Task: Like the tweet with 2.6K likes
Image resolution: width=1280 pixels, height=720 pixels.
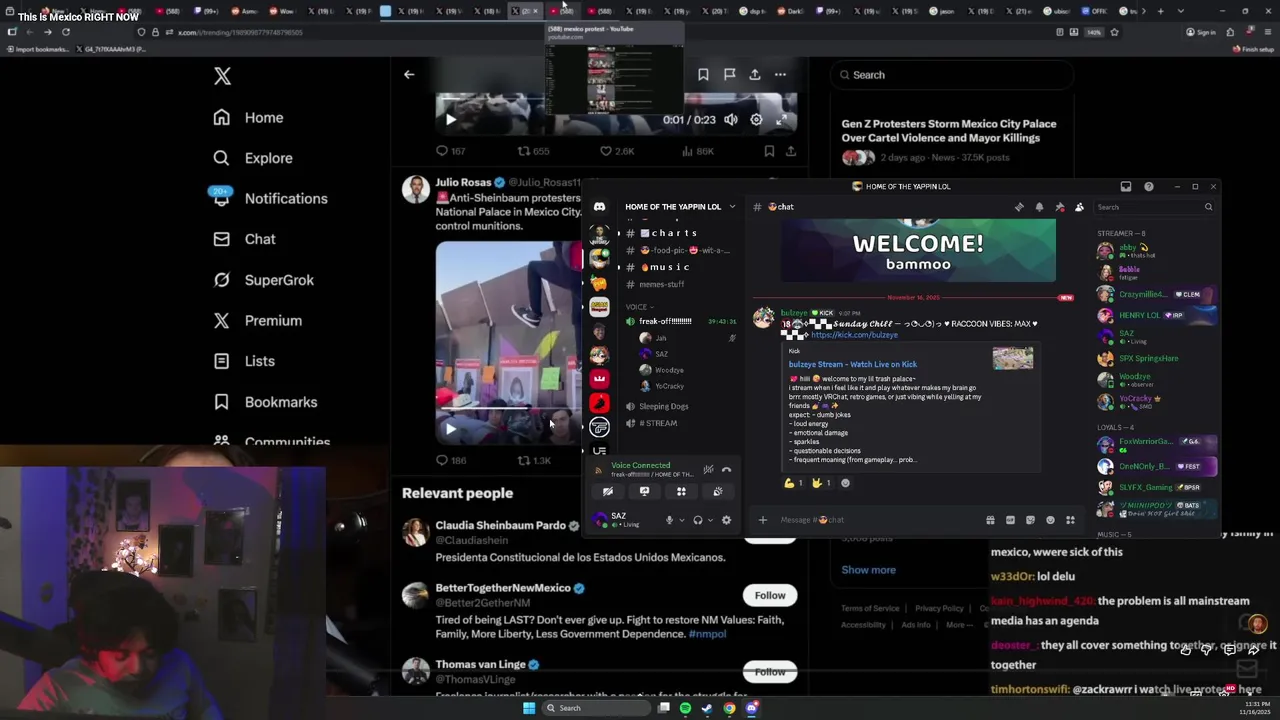Action: [x=617, y=151]
